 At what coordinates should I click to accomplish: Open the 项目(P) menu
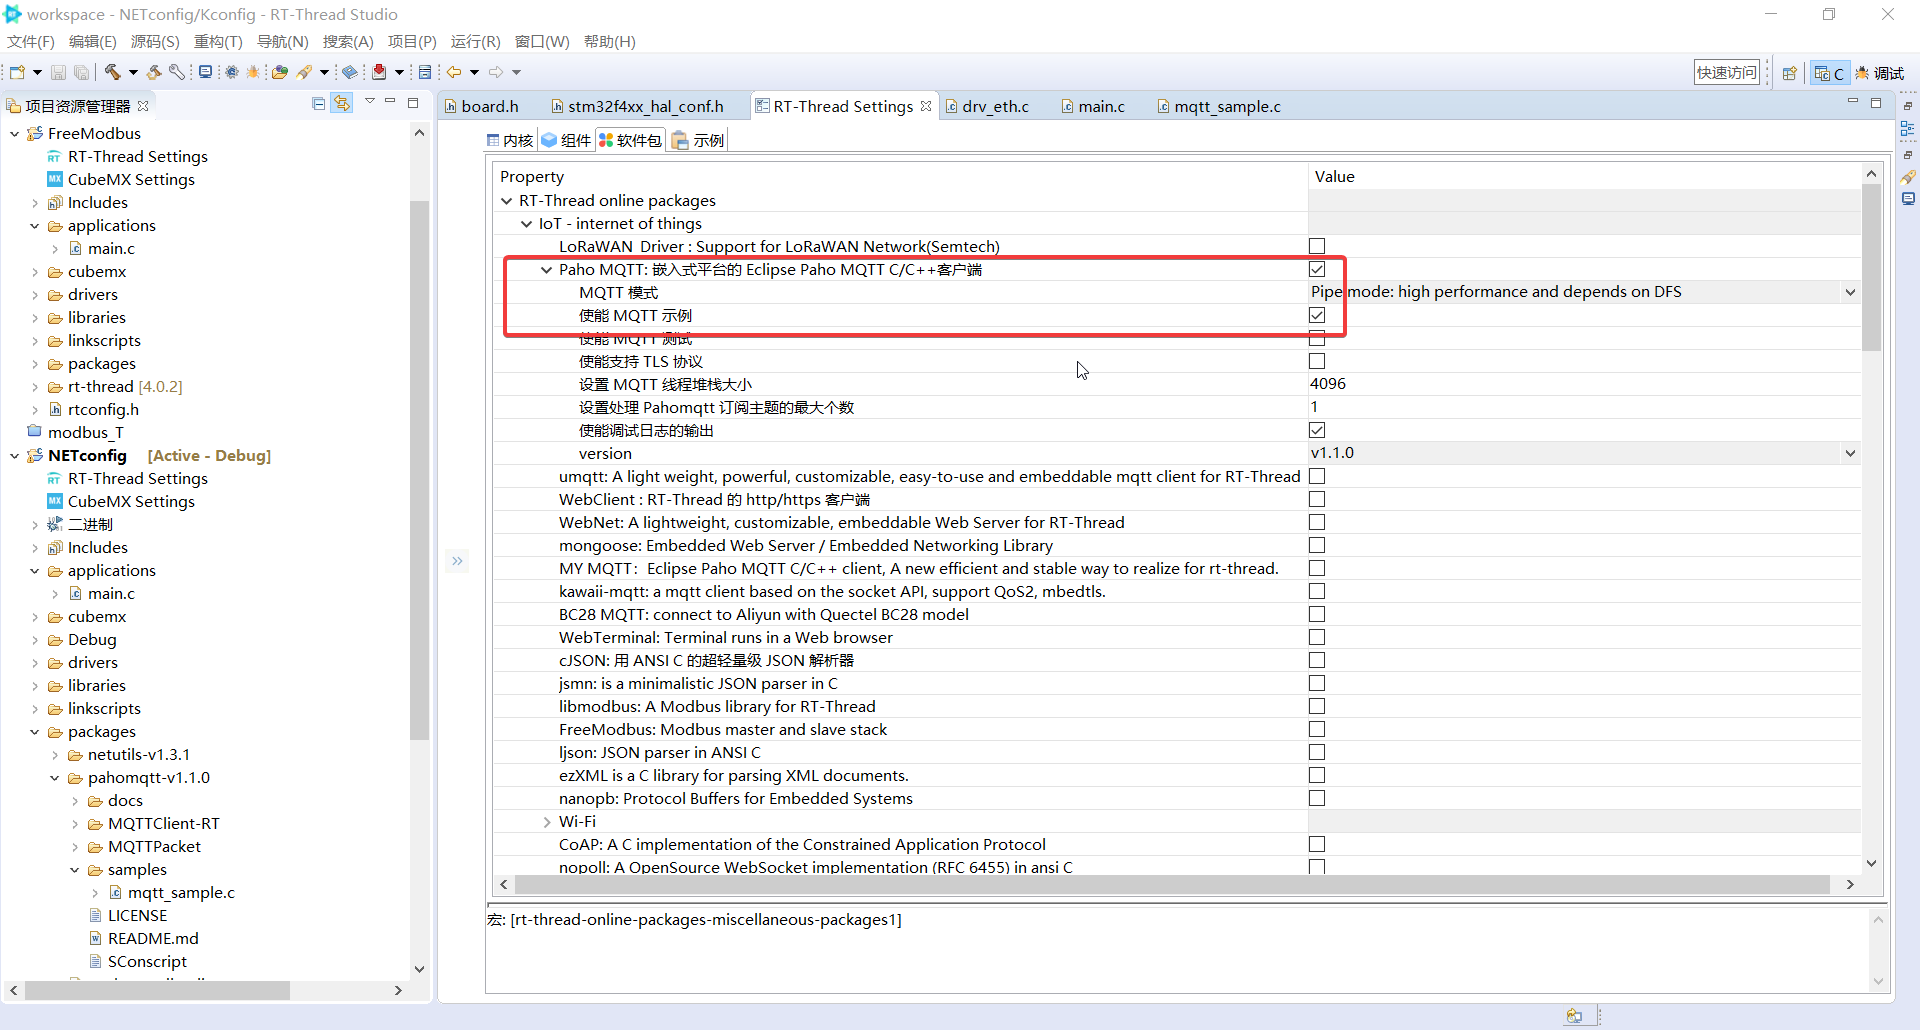pyautogui.click(x=412, y=41)
